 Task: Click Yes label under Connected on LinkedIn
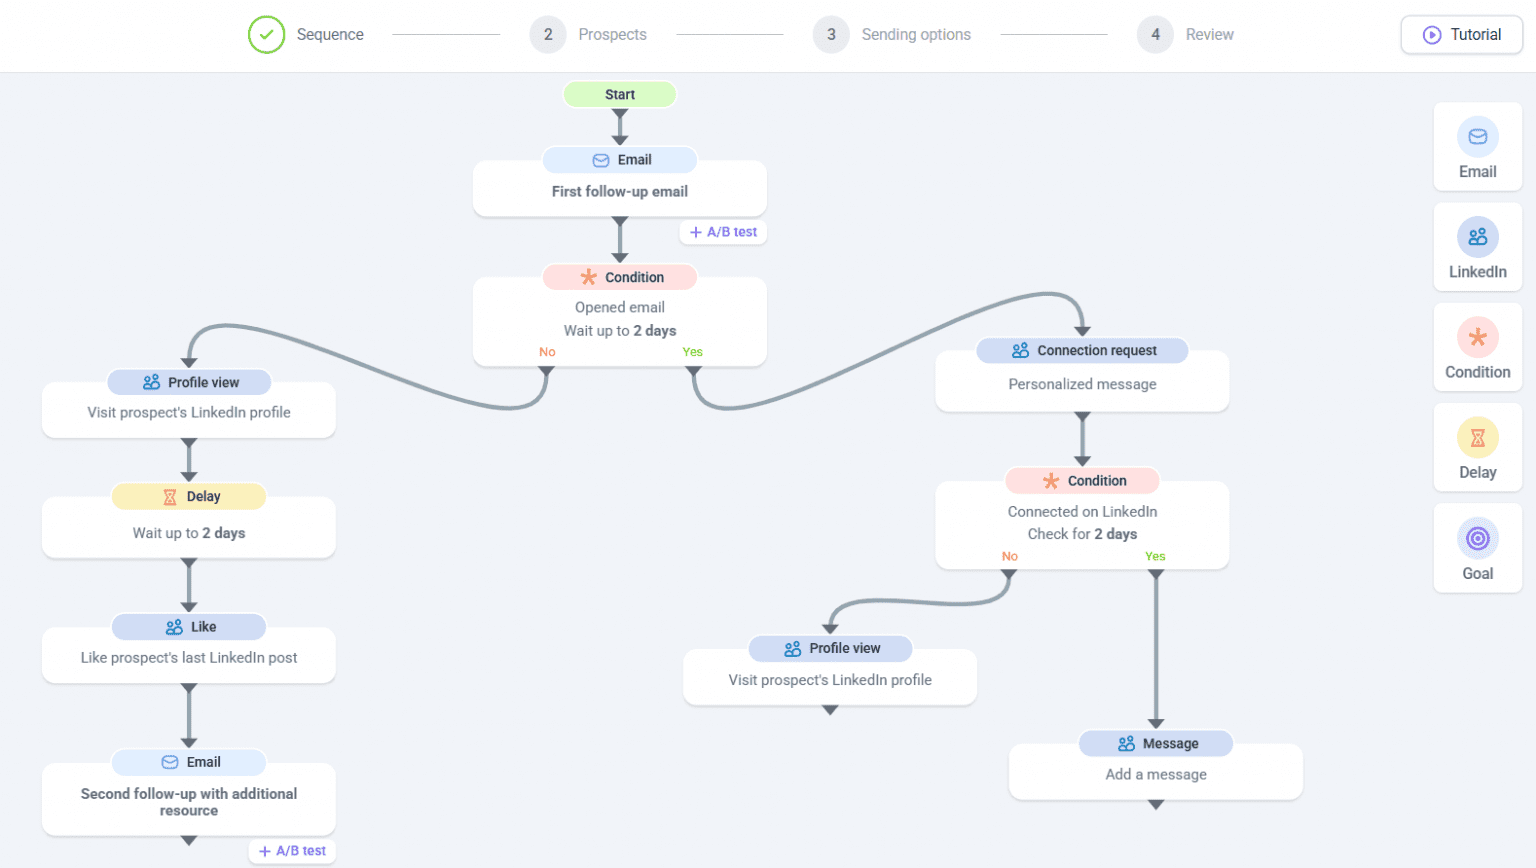1155,556
